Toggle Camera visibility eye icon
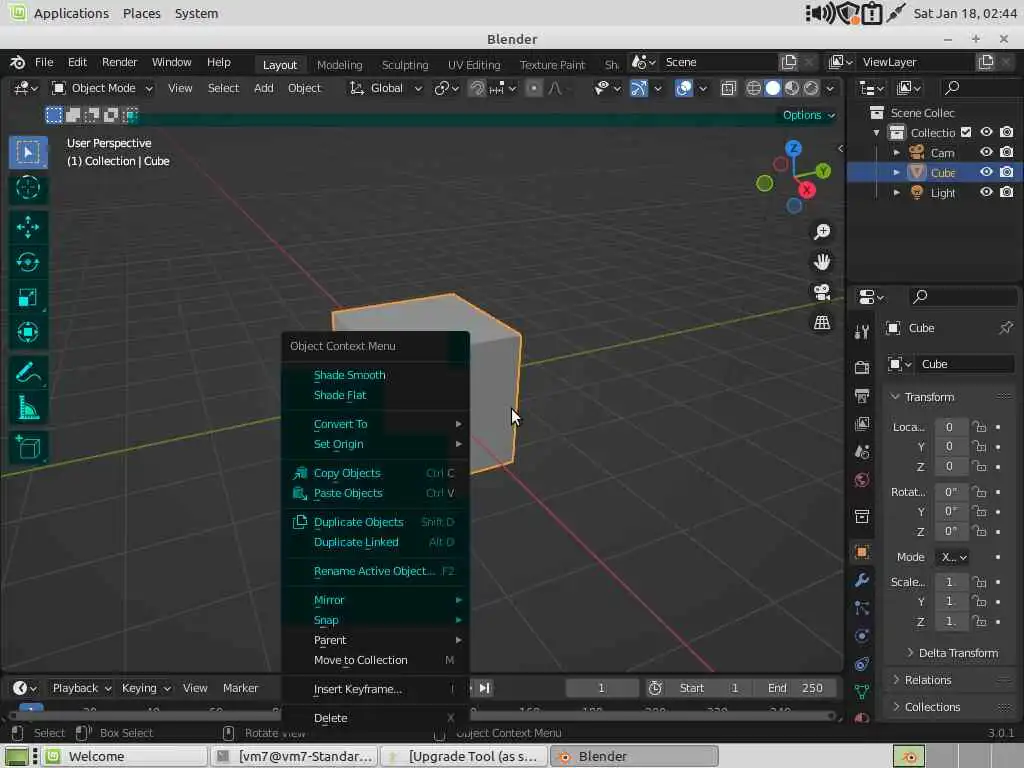The height and width of the screenshot is (768, 1024). tap(986, 152)
